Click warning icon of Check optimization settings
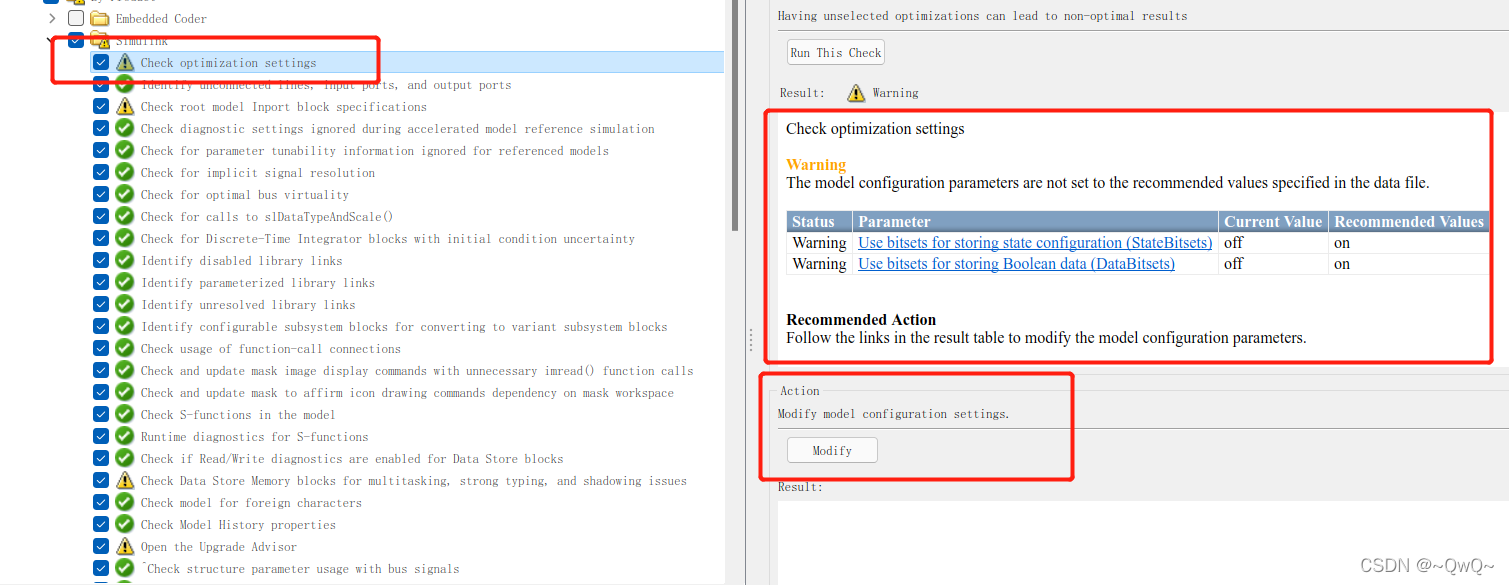Screen dimensions: 1509x585 pos(124,62)
